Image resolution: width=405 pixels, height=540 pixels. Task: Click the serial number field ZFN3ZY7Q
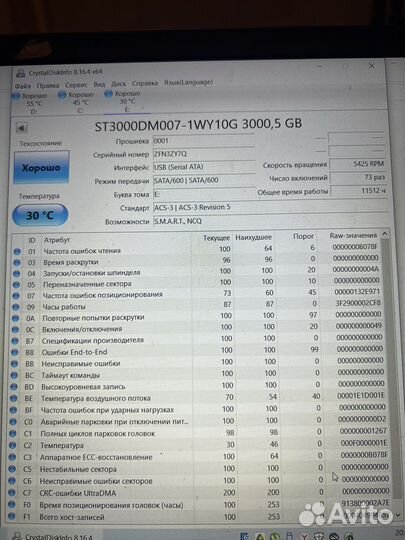click(x=204, y=154)
